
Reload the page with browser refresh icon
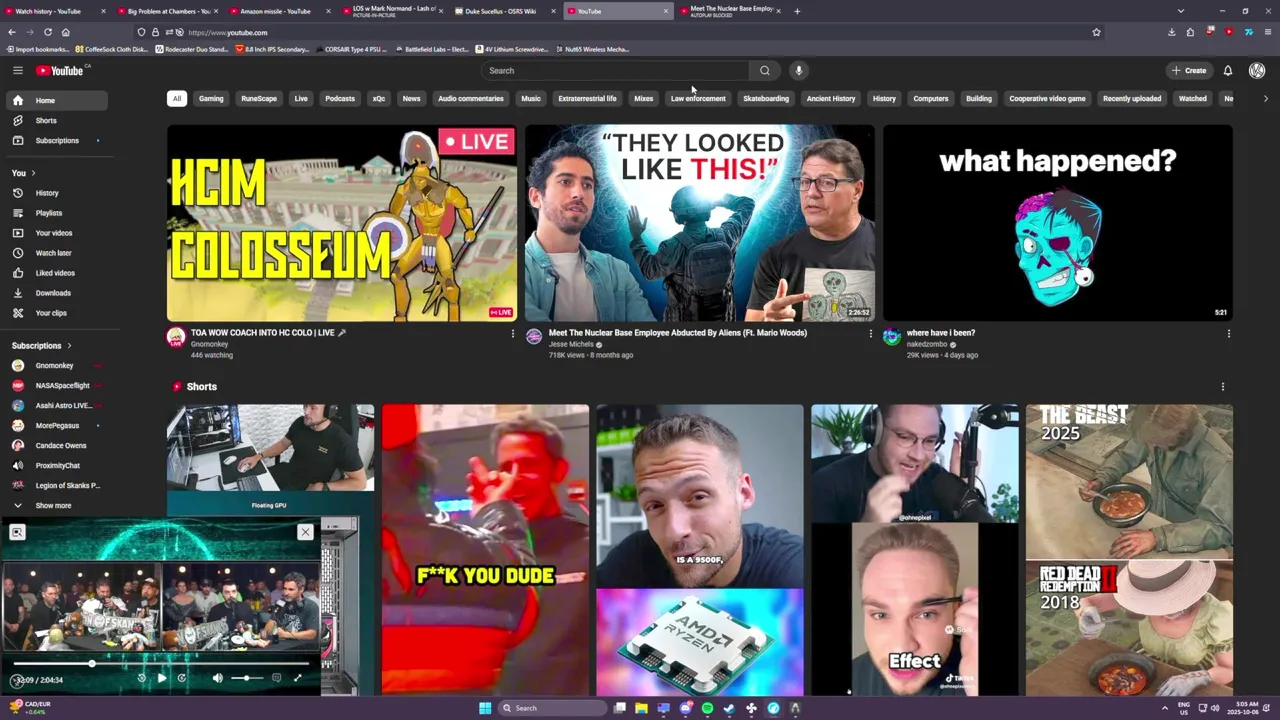pyautogui.click(x=47, y=32)
